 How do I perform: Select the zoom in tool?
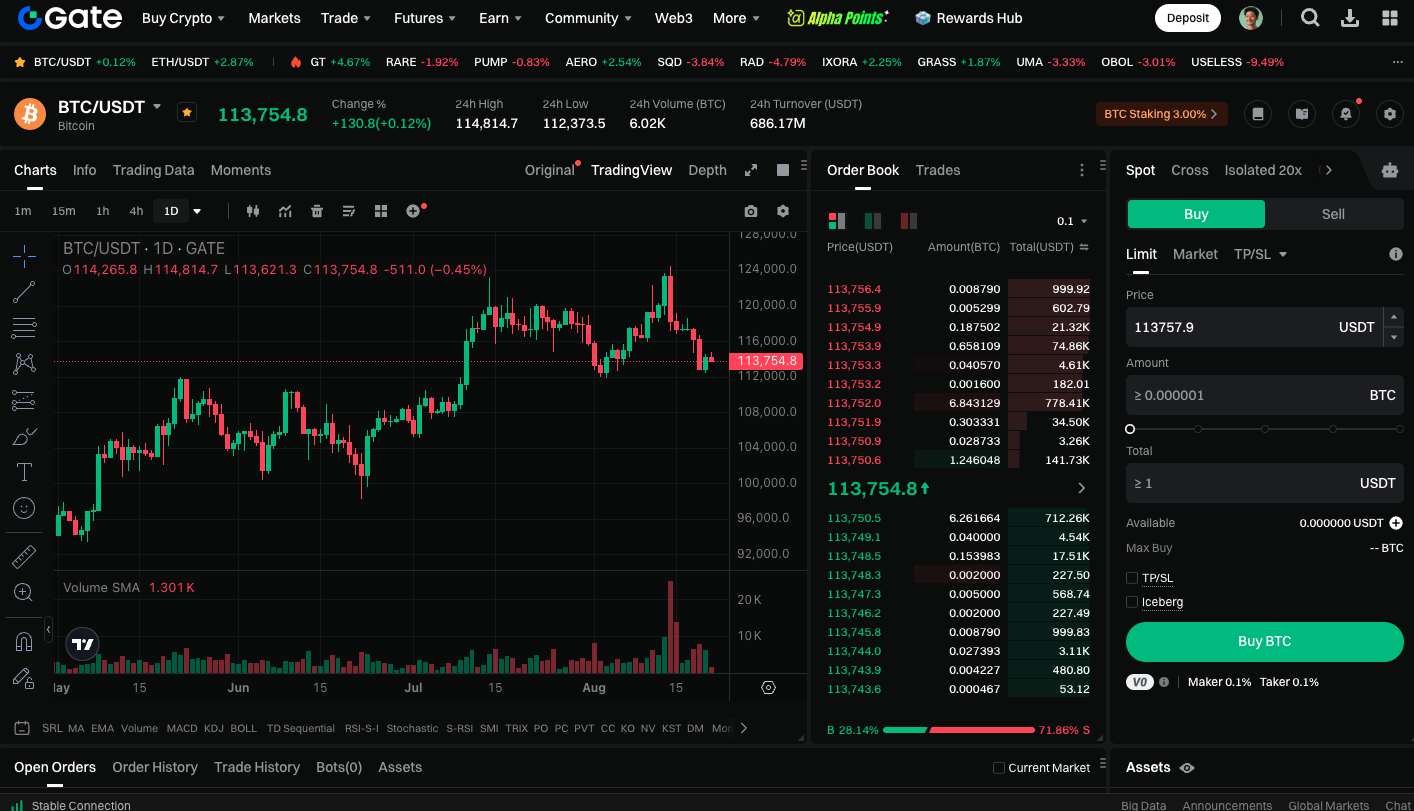tap(24, 592)
